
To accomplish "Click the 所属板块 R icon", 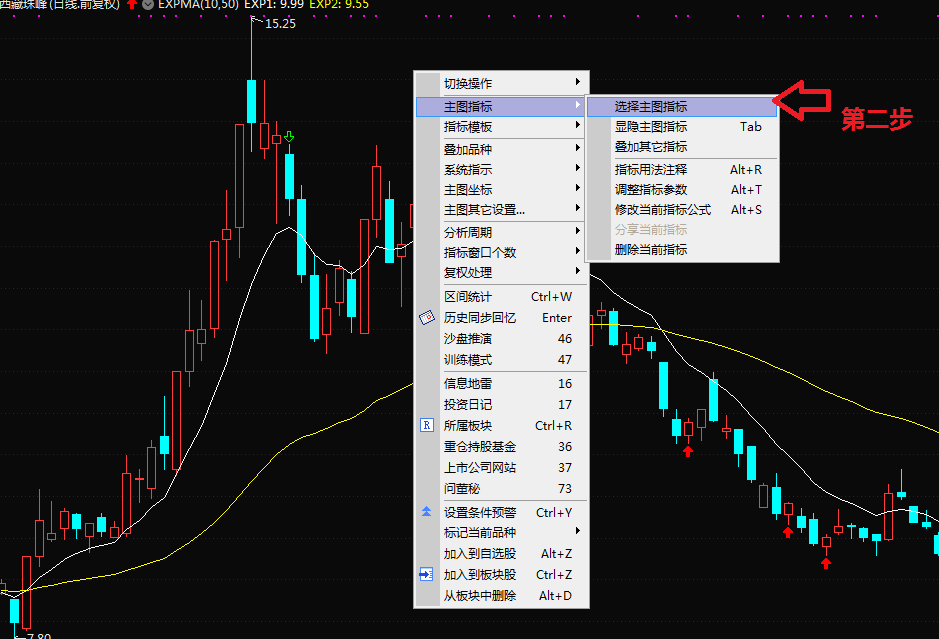I will click(x=426, y=425).
